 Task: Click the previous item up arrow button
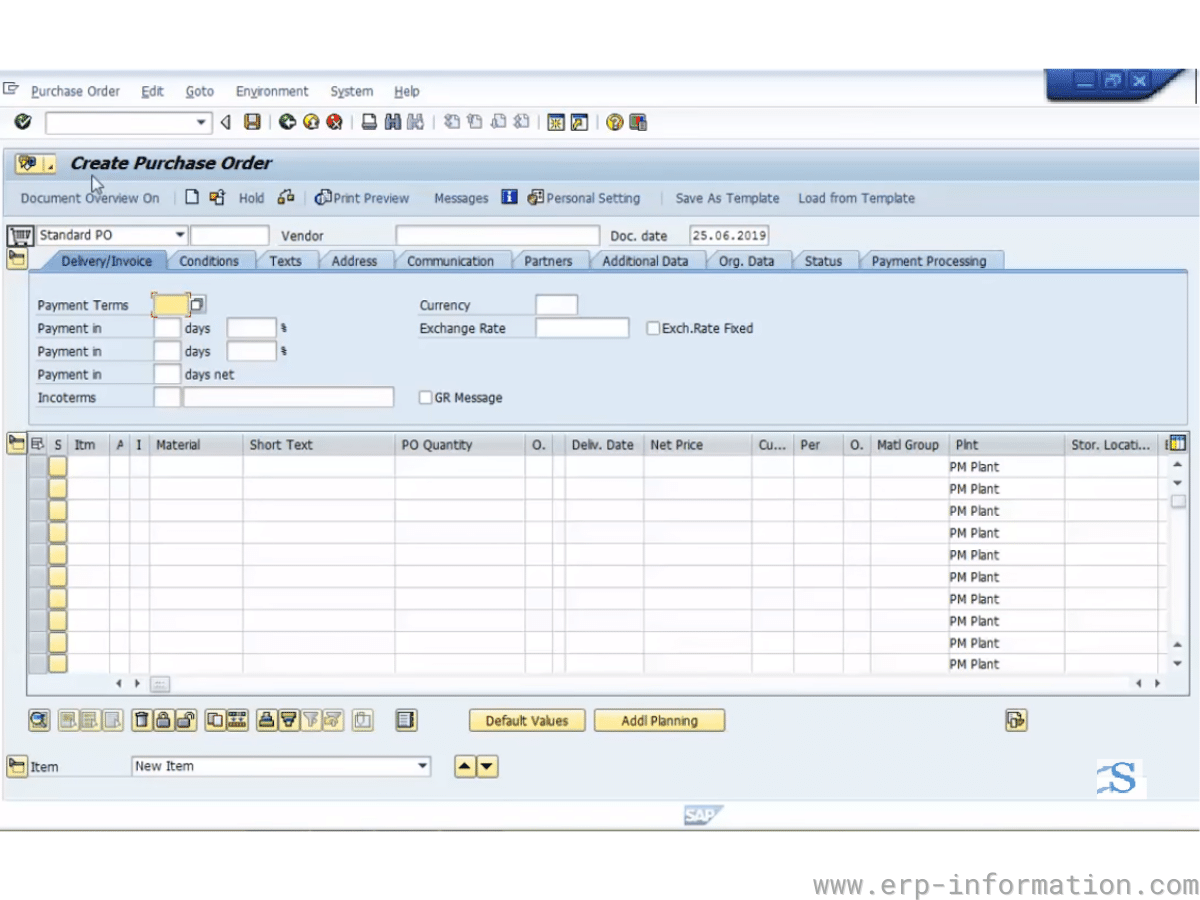[465, 766]
